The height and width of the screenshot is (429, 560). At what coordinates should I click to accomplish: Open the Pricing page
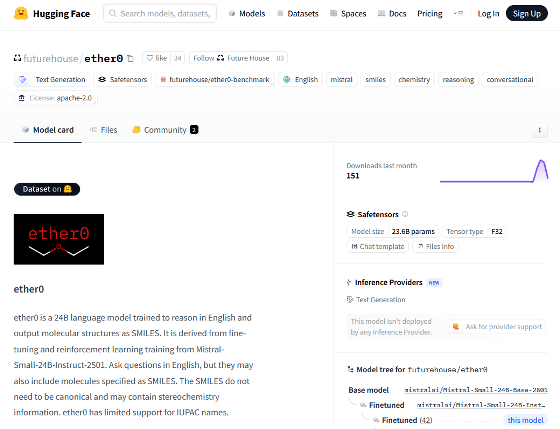point(430,14)
